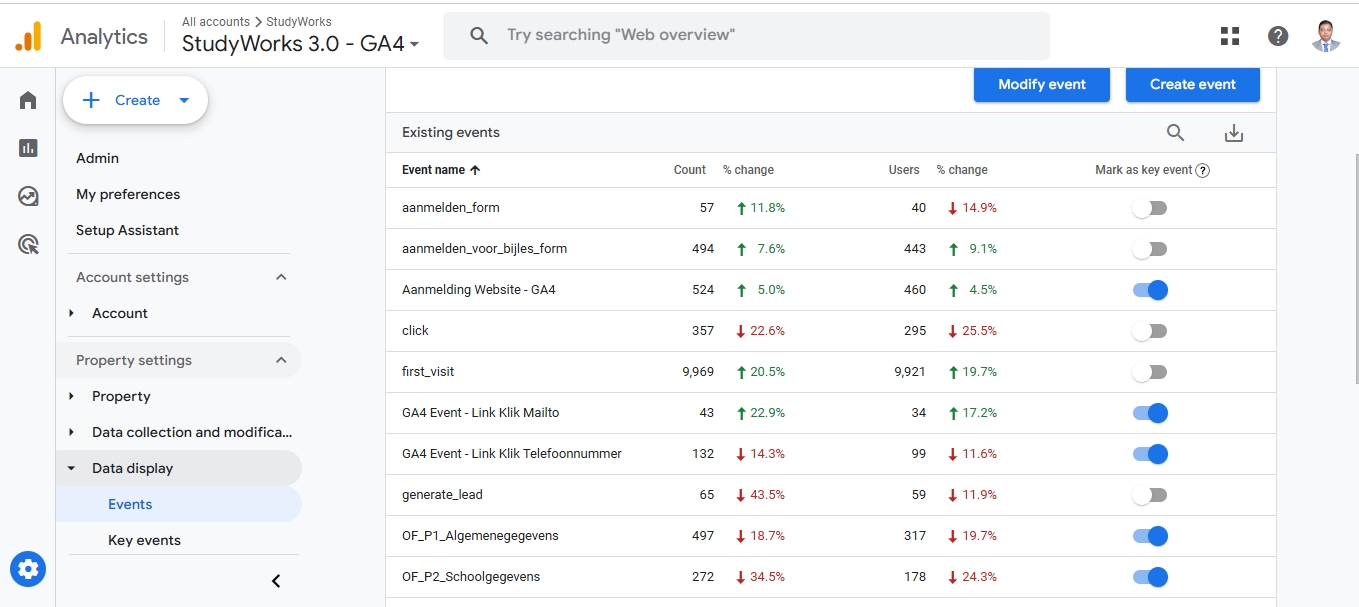Click the search magnifier in top bar
Image resolution: width=1359 pixels, height=607 pixels.
point(479,36)
